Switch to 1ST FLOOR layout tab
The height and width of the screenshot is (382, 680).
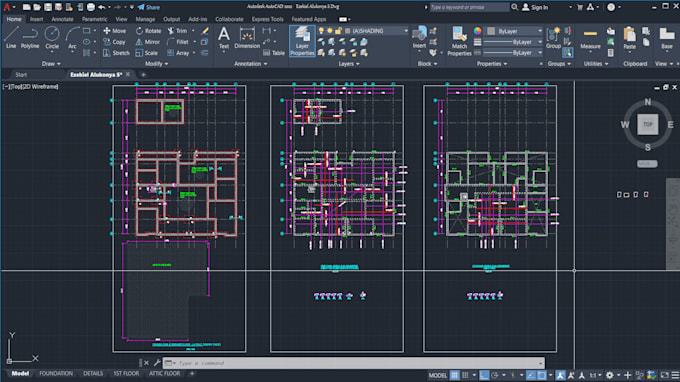click(126, 373)
